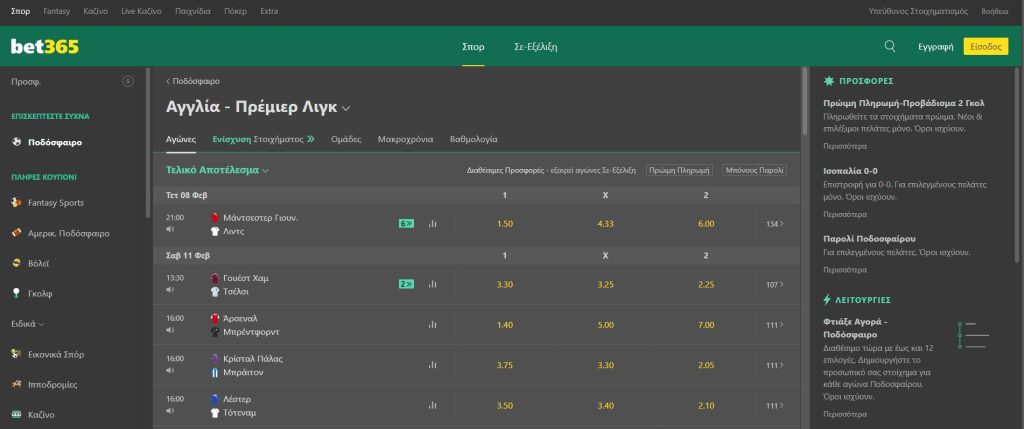Select draw odds 4.33 for Μάντσεστερ match
1024x429 pixels.
[605, 224]
